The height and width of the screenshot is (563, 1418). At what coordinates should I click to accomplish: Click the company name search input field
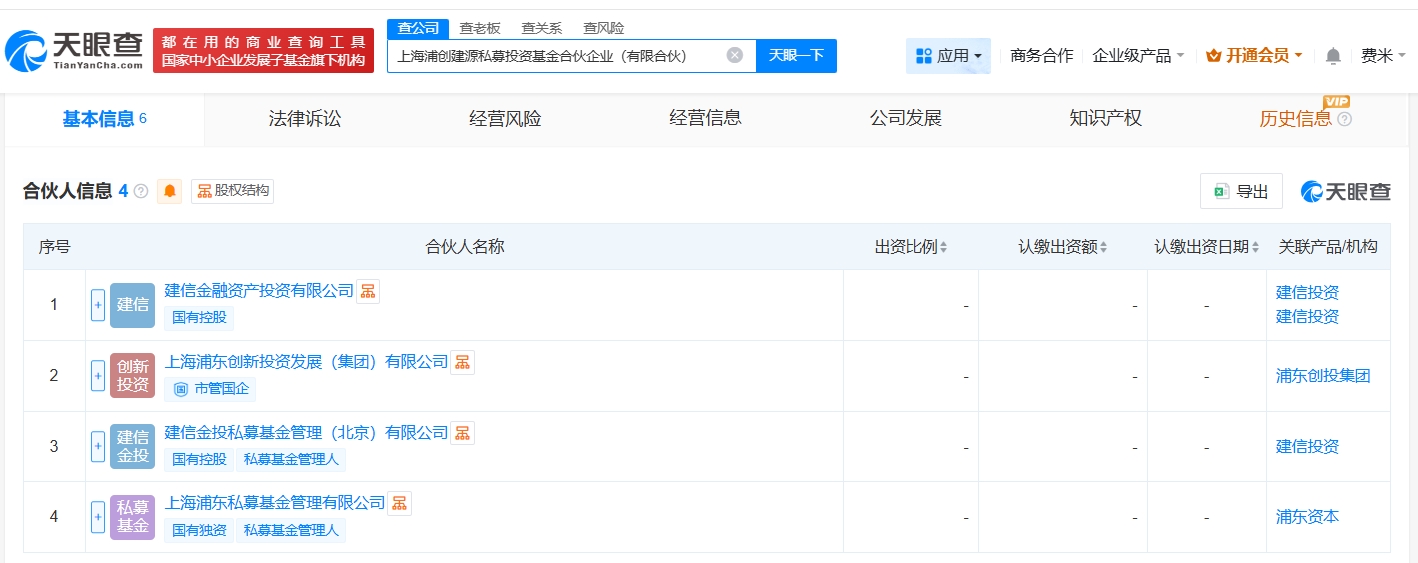click(555, 56)
